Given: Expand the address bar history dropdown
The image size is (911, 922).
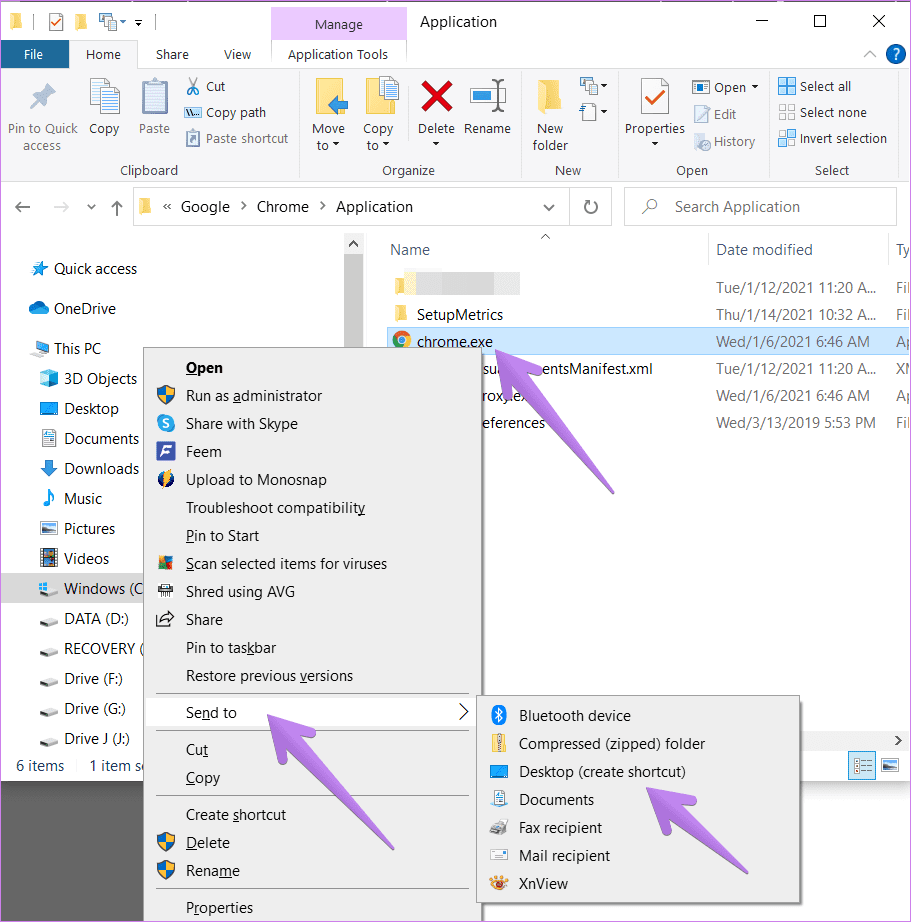Looking at the screenshot, I should [x=549, y=207].
